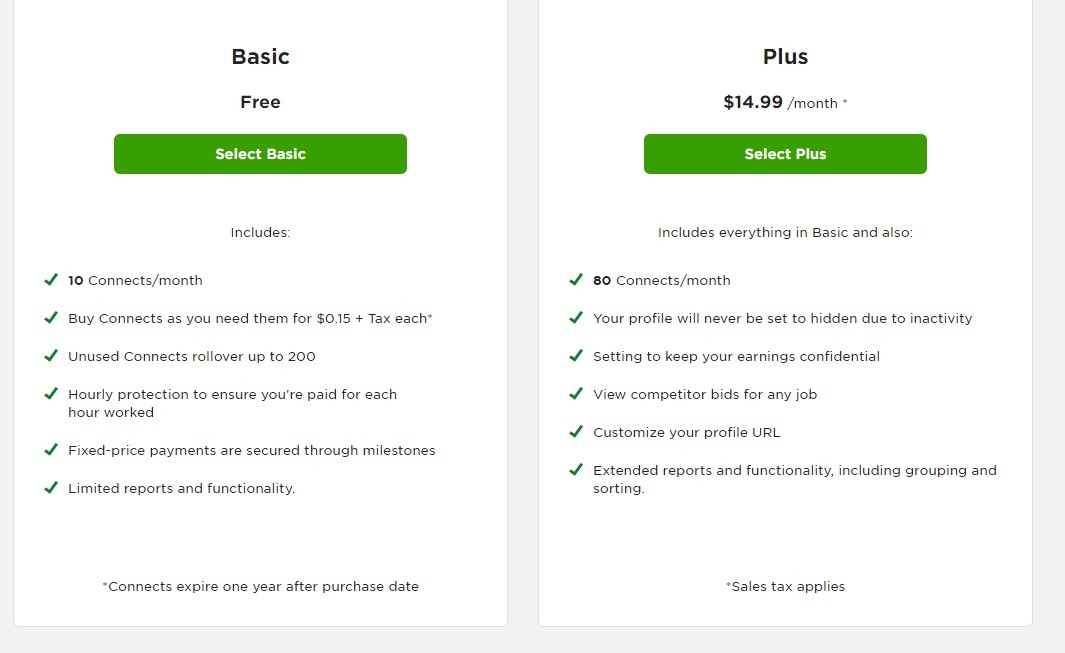Click the Select Plus button

tap(785, 154)
